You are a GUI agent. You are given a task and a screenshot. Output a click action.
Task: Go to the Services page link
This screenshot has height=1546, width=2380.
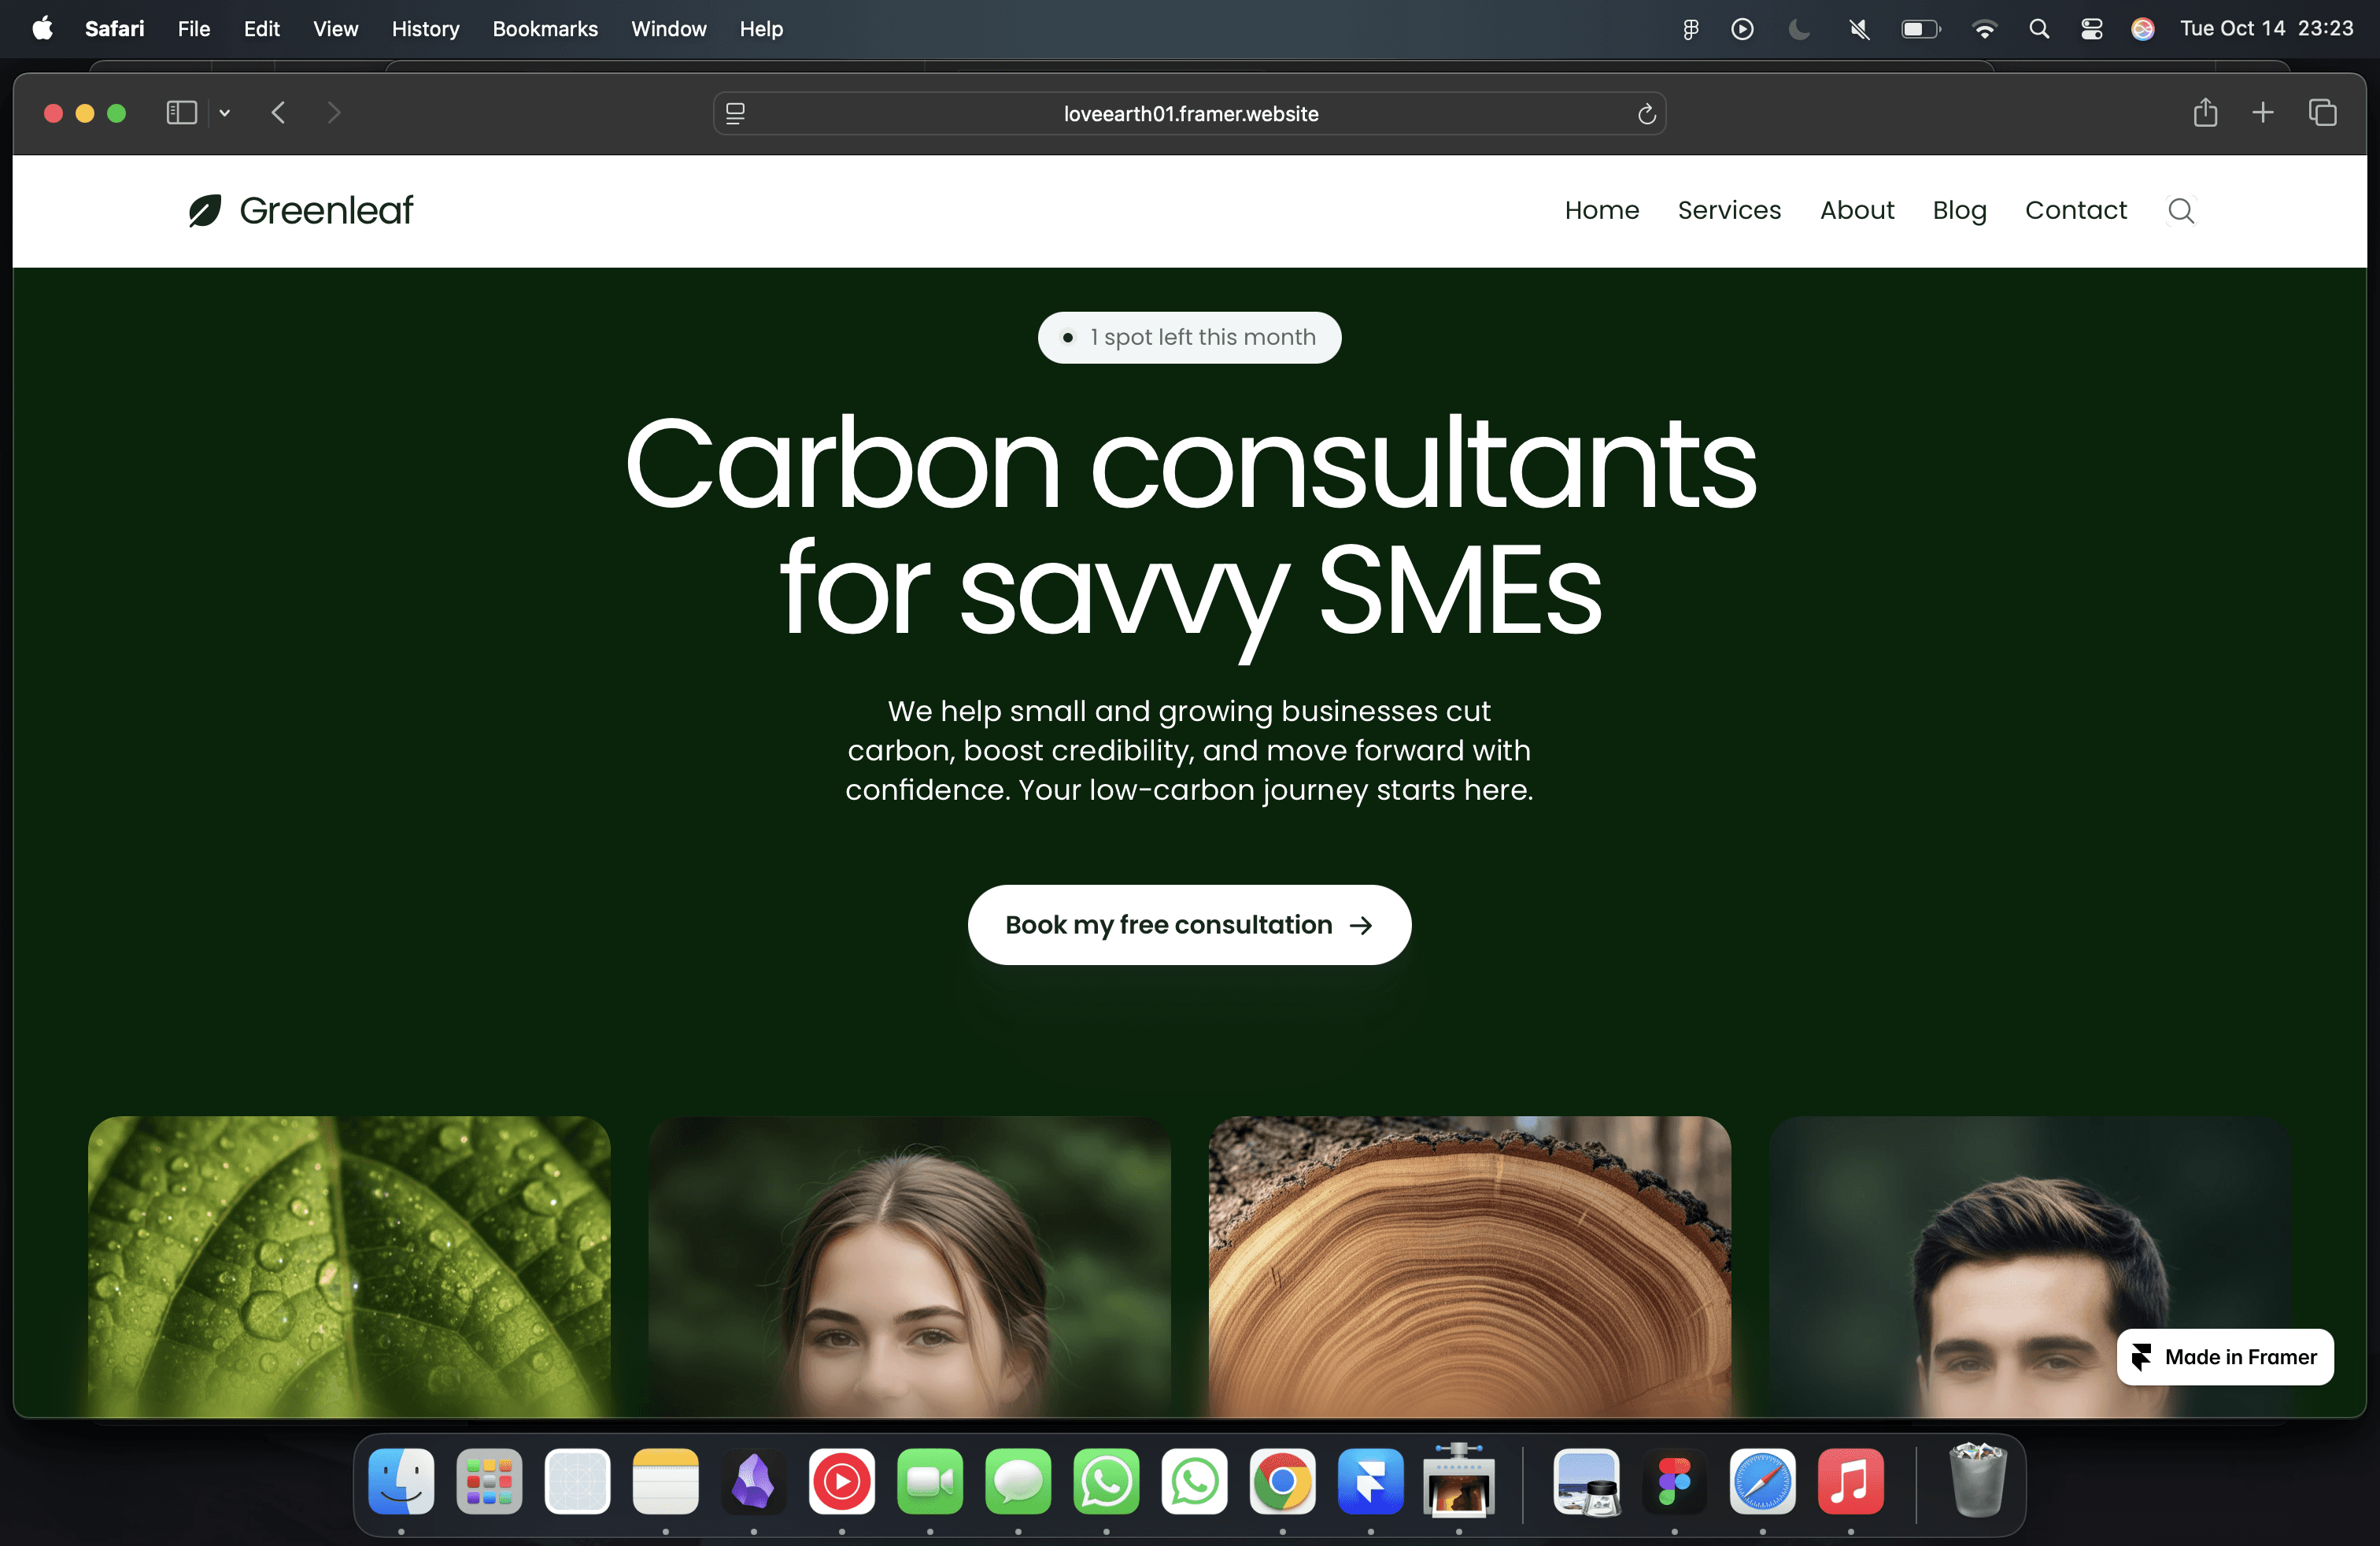tap(1729, 211)
